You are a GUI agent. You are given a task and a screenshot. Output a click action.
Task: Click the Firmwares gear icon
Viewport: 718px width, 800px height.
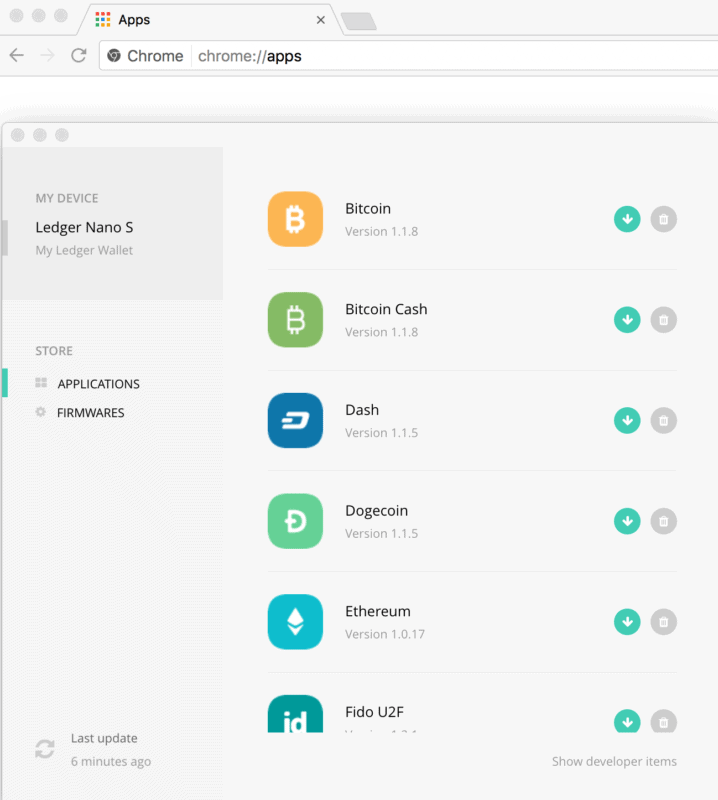pos(41,412)
